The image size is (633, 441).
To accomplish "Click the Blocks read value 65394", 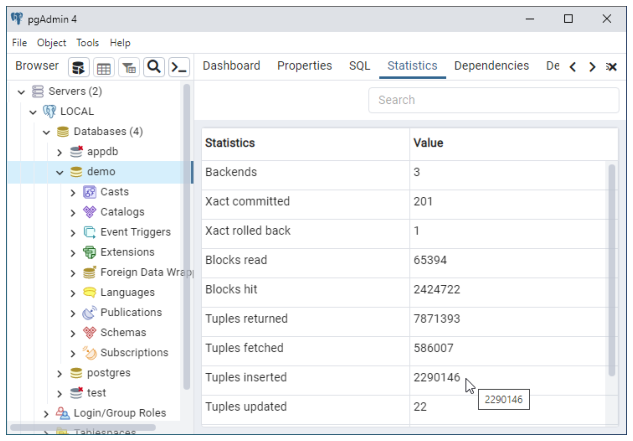I will [430, 260].
